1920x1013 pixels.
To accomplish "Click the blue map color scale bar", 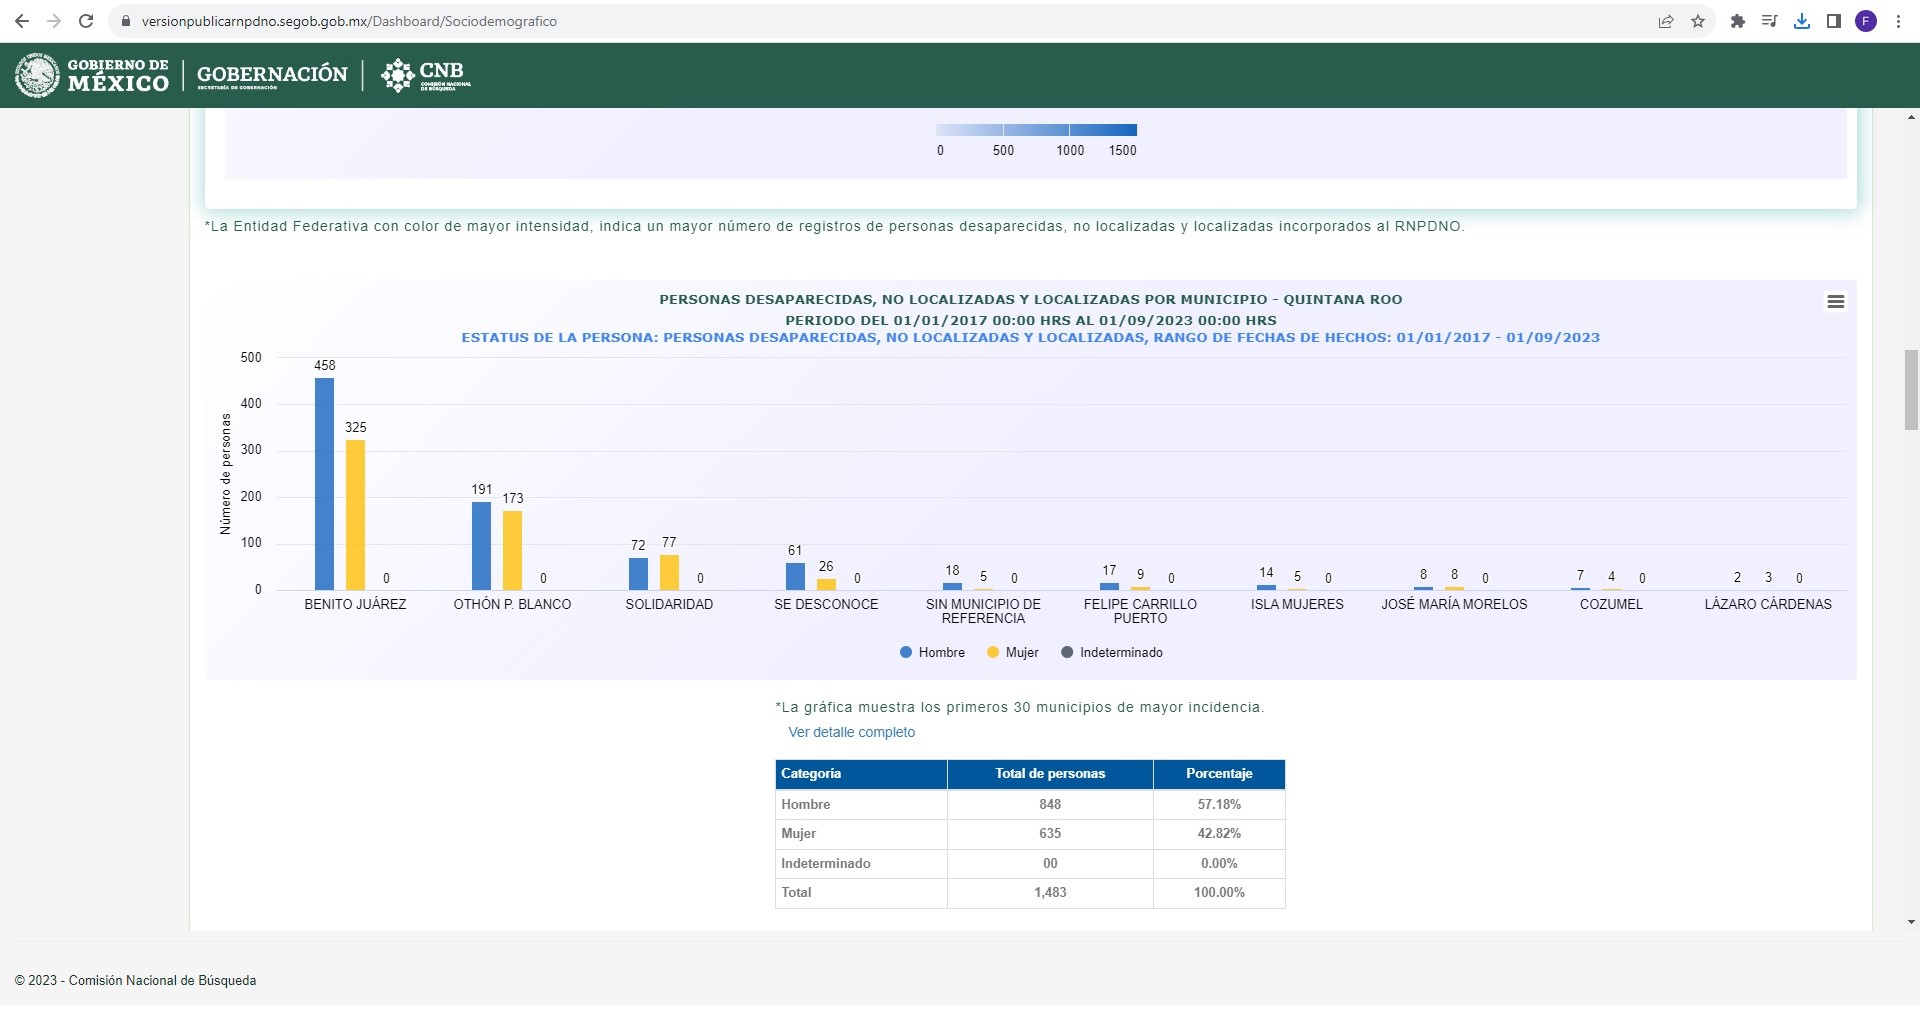I will (1036, 130).
